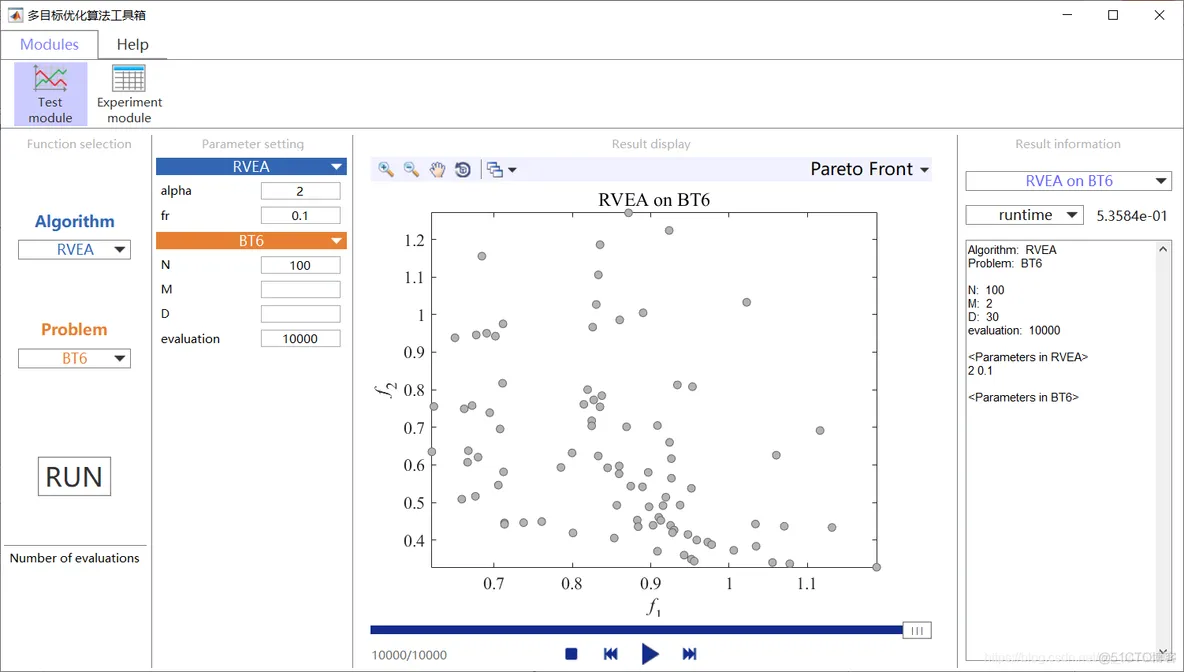
Task: Jump back to the first animation frame
Action: (x=611, y=653)
